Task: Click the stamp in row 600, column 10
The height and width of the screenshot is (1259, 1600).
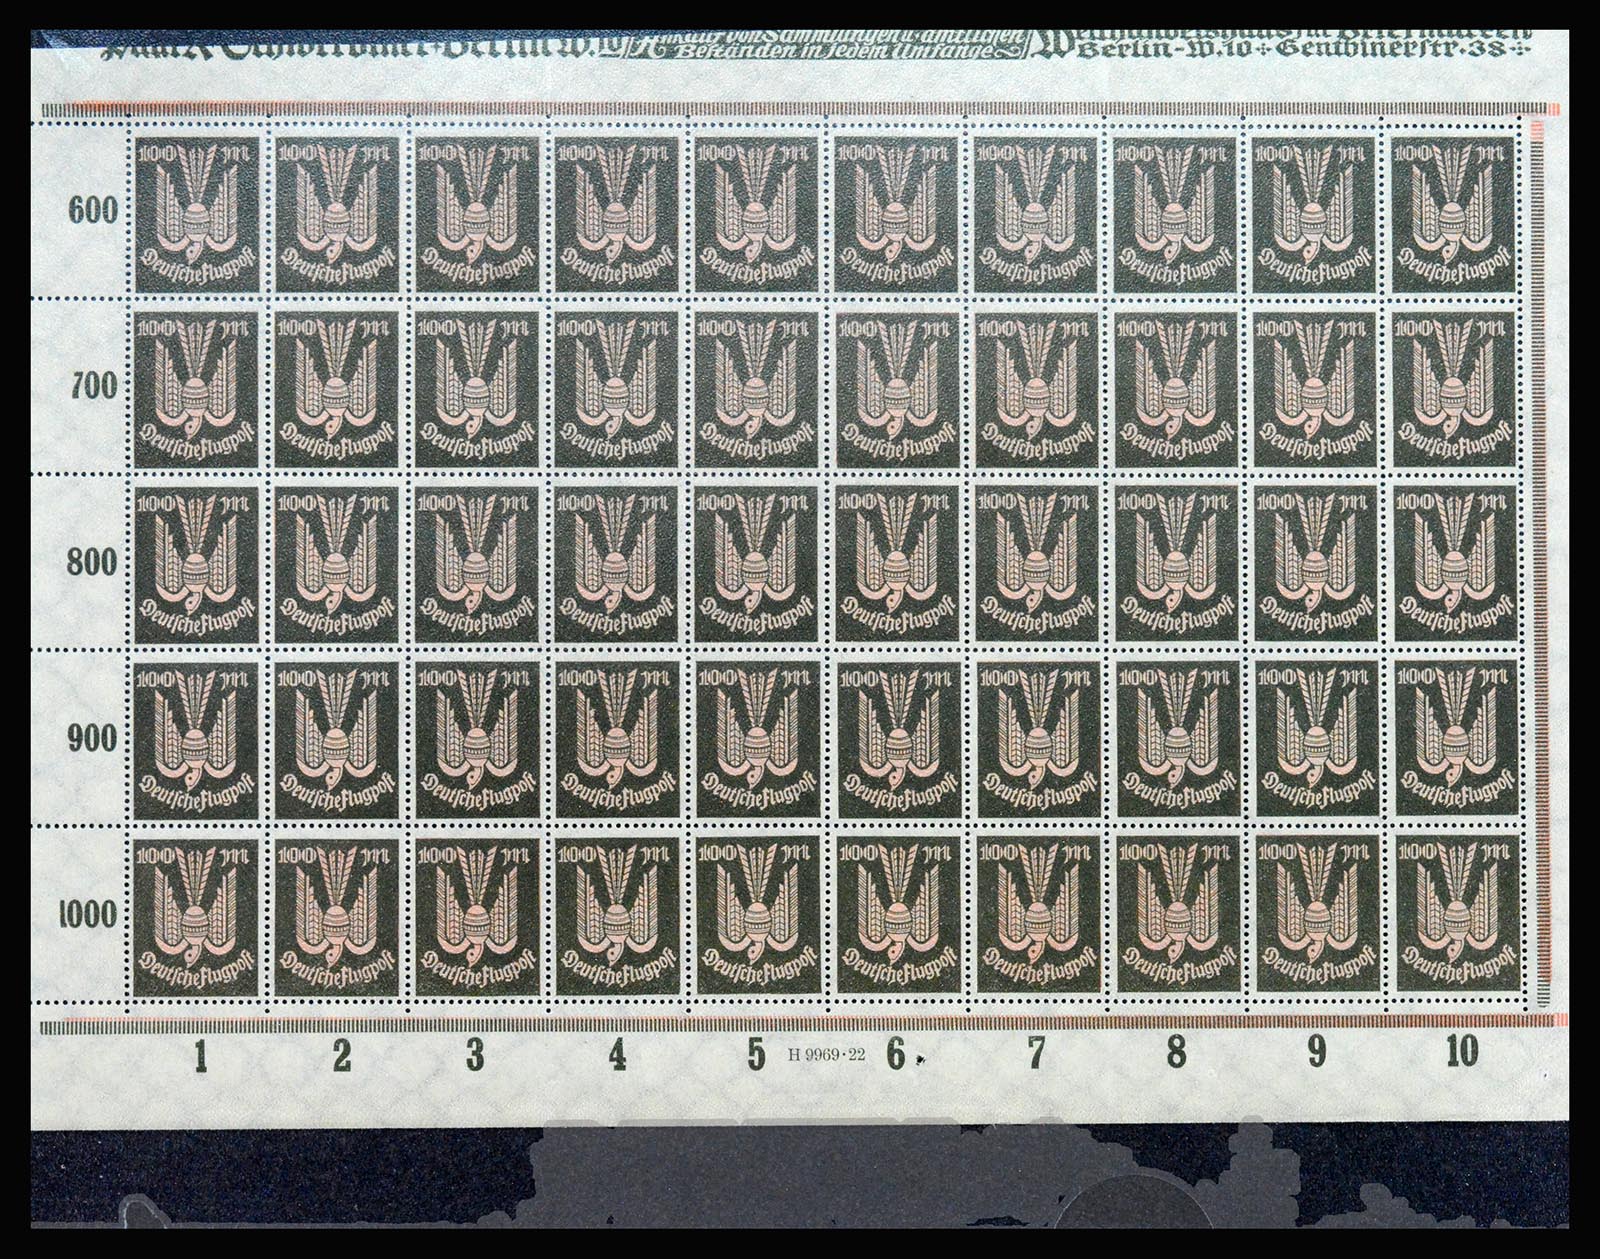Action: coord(1455,214)
